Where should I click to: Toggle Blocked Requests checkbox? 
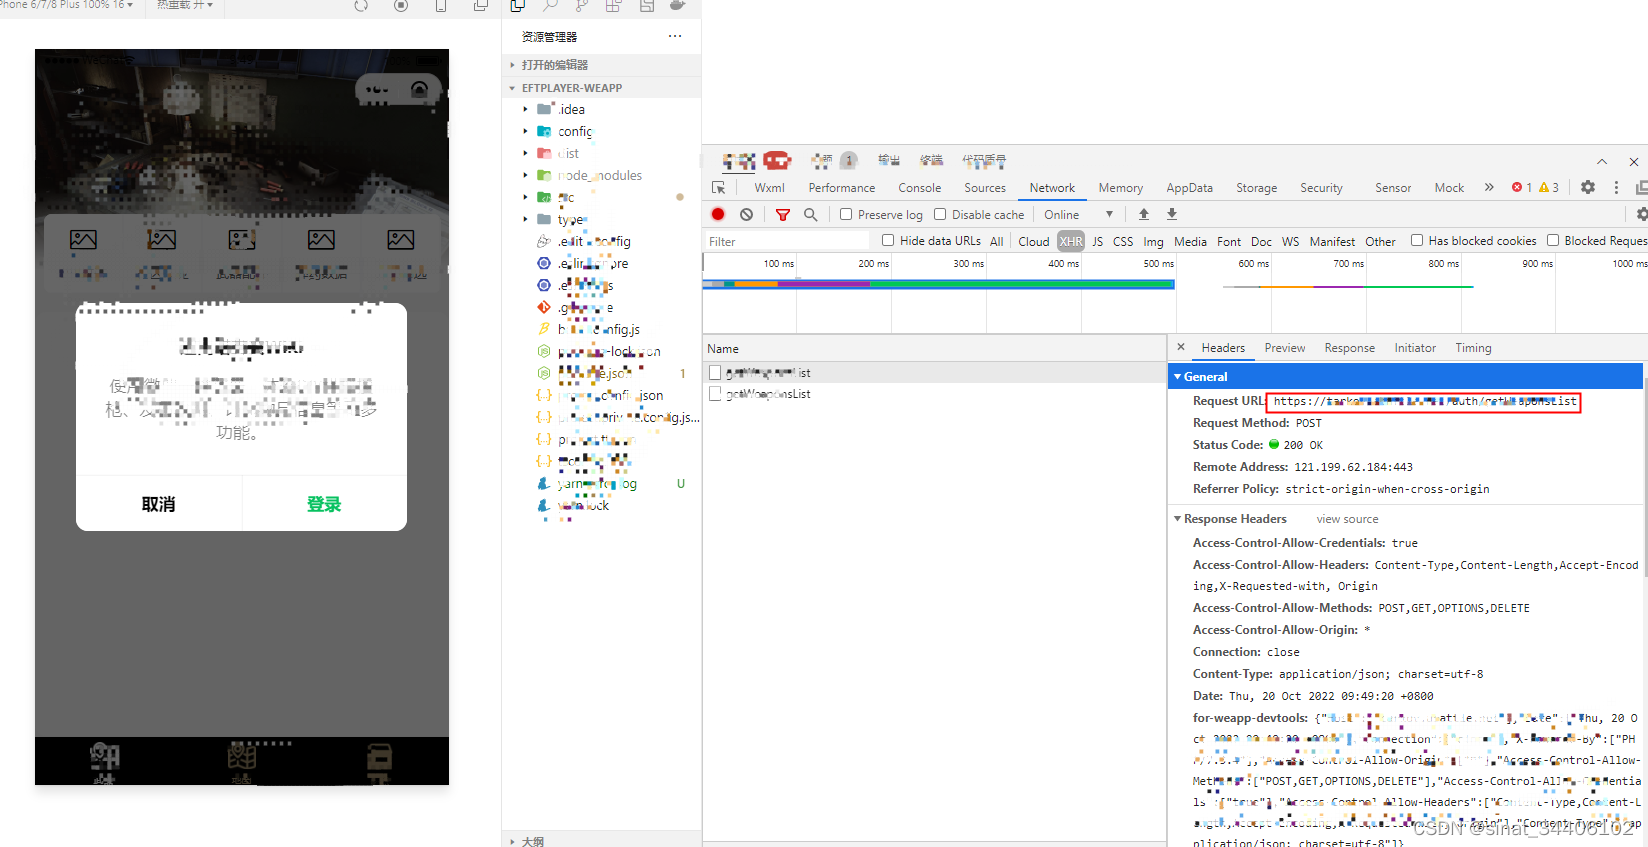pos(1553,240)
